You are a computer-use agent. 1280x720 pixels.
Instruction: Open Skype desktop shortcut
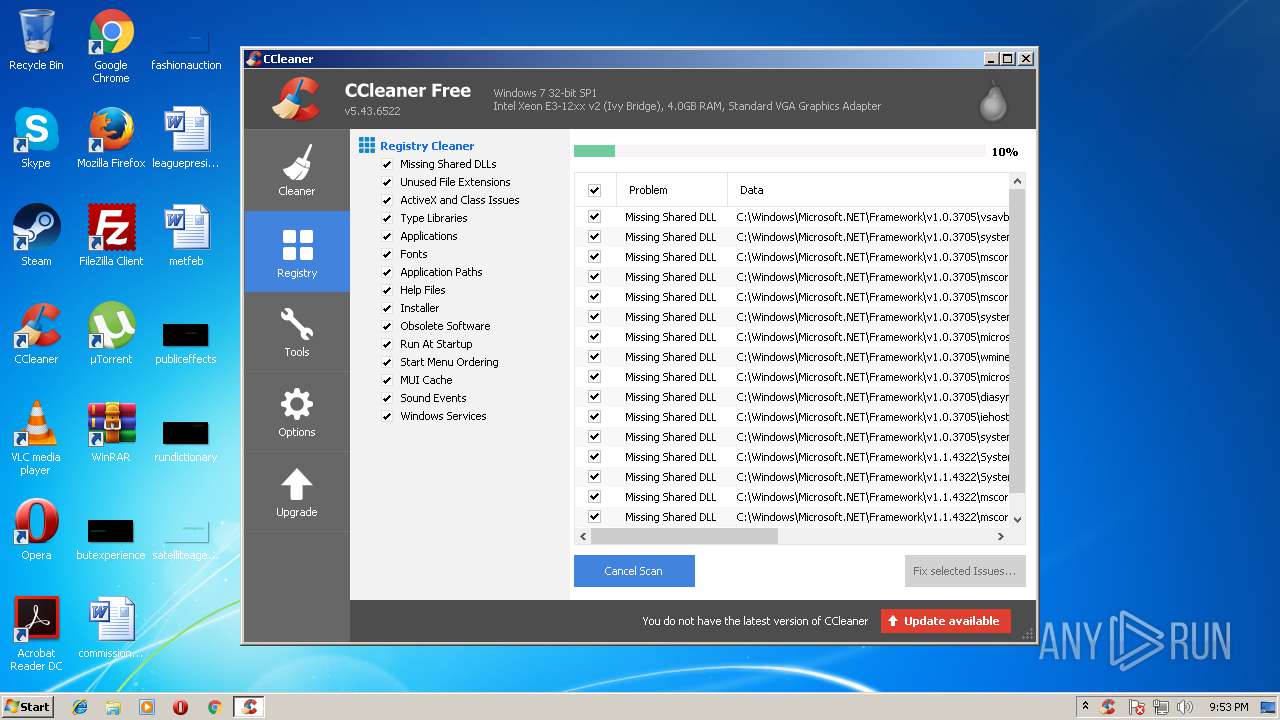click(36, 138)
